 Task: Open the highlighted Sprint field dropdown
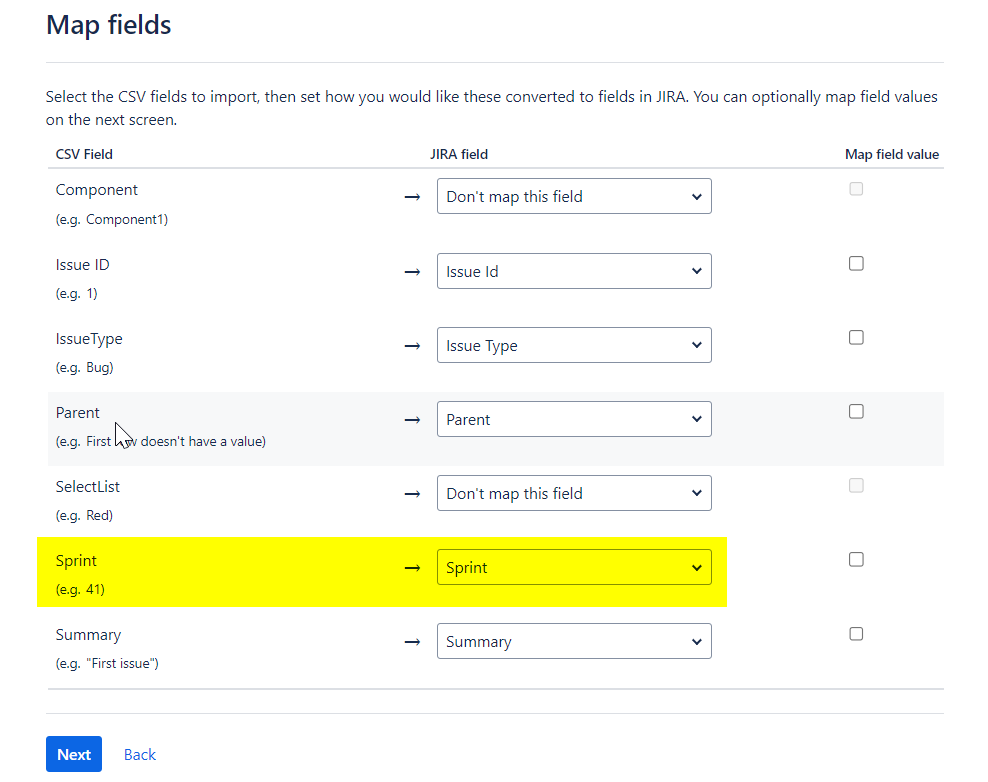click(x=574, y=567)
